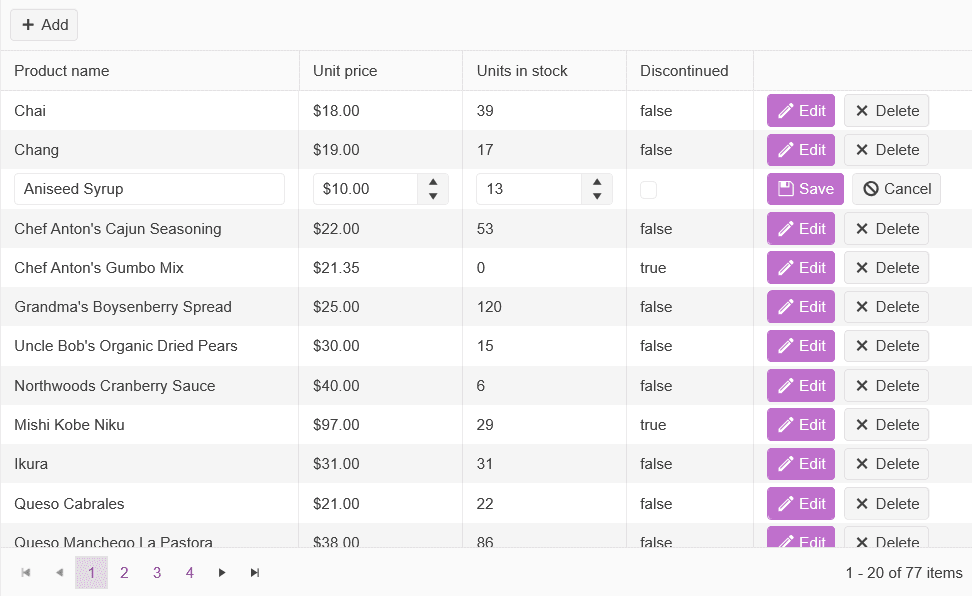Go to first page of the pager
This screenshot has height=596, width=972.
tap(26, 572)
